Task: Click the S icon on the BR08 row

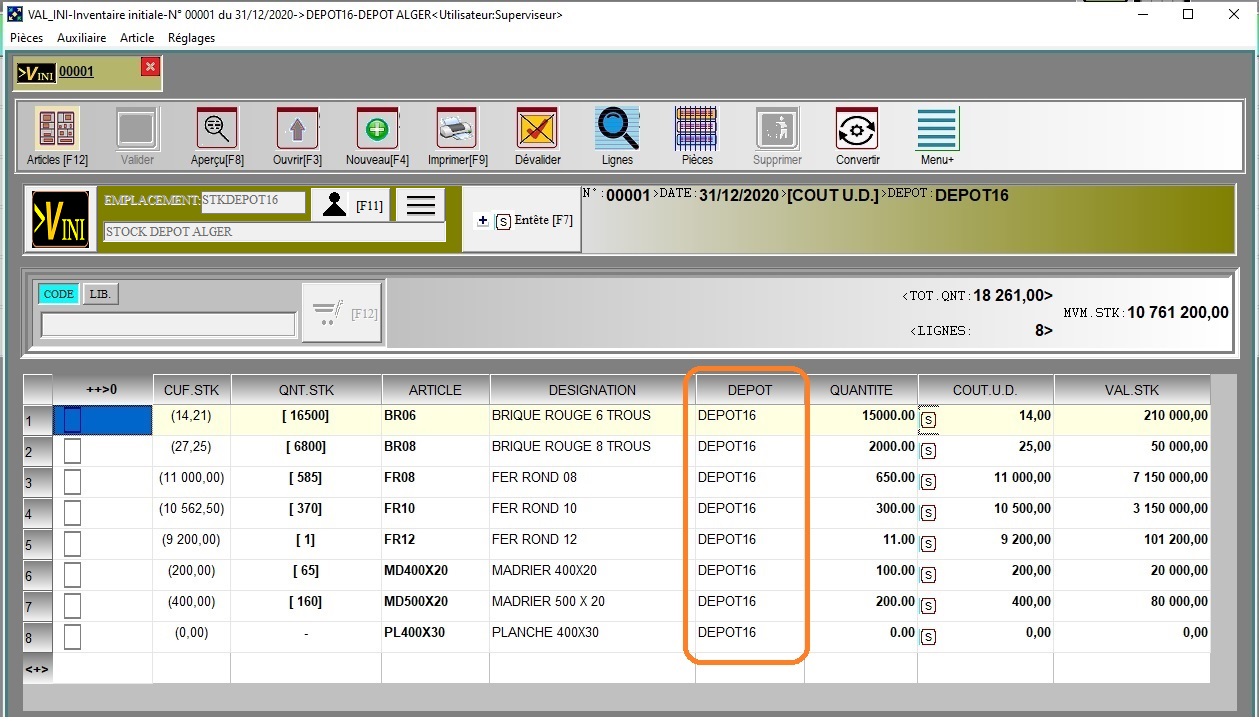Action: 928,450
